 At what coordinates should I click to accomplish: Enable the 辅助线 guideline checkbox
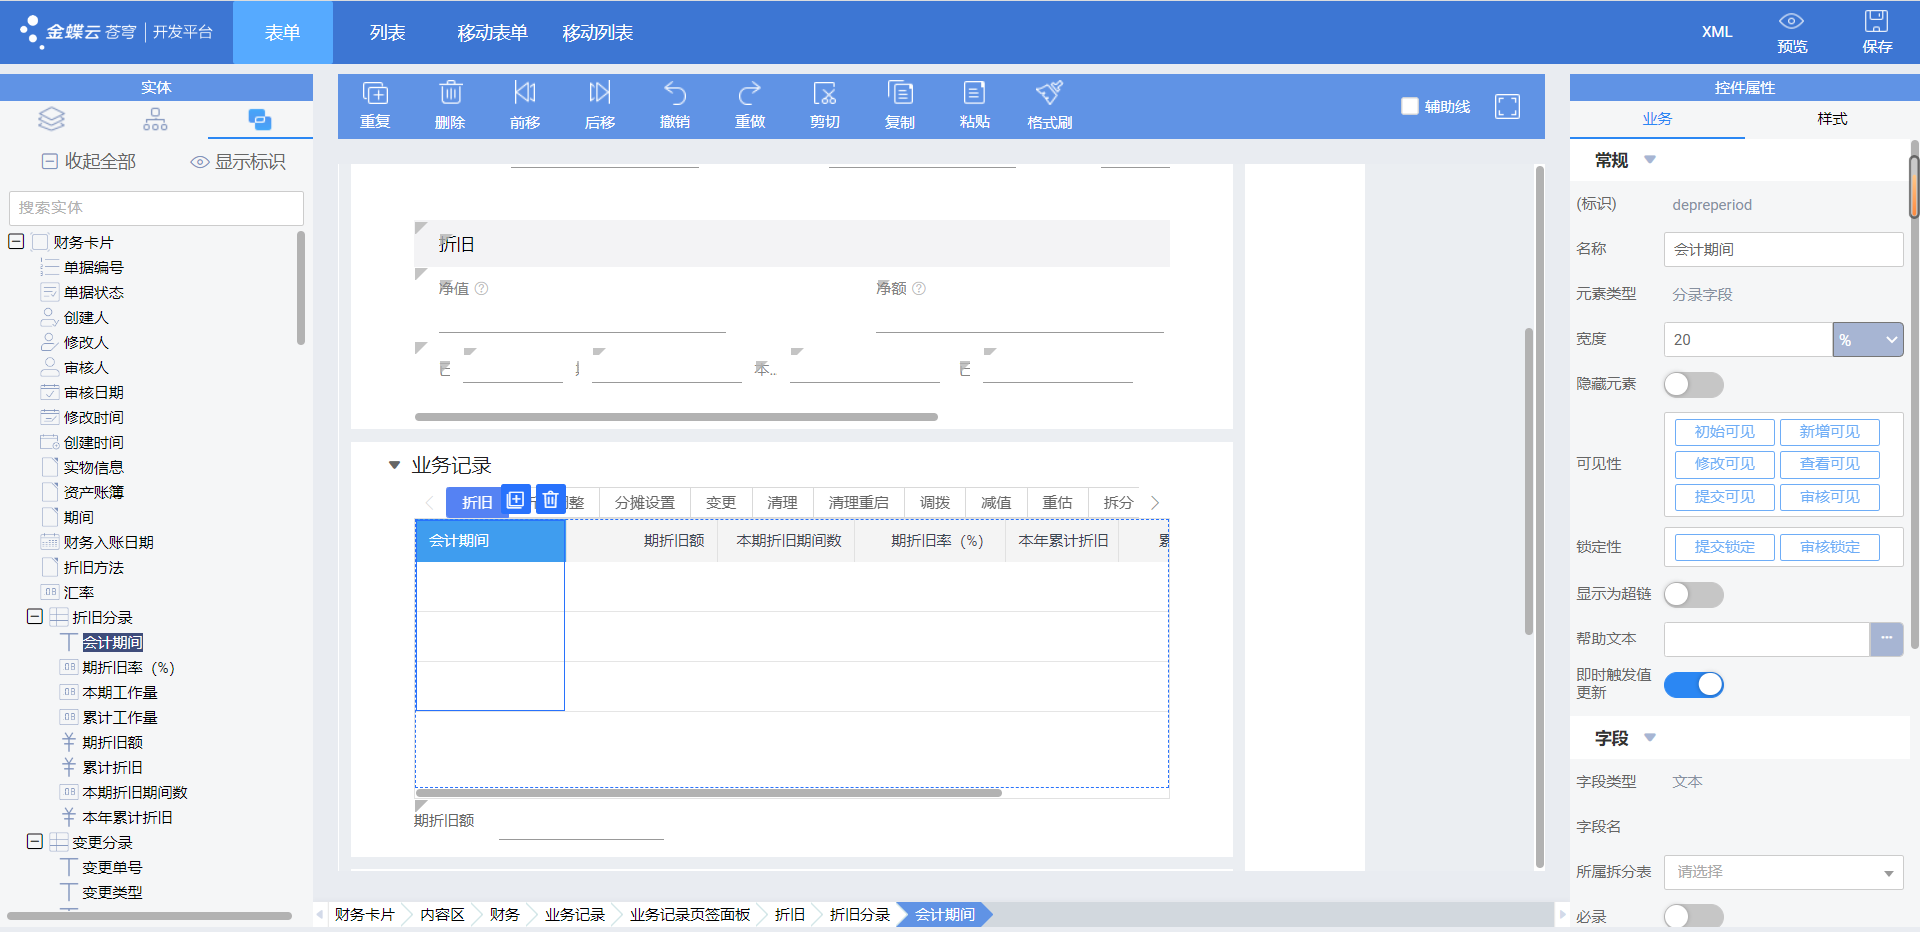[x=1410, y=106]
